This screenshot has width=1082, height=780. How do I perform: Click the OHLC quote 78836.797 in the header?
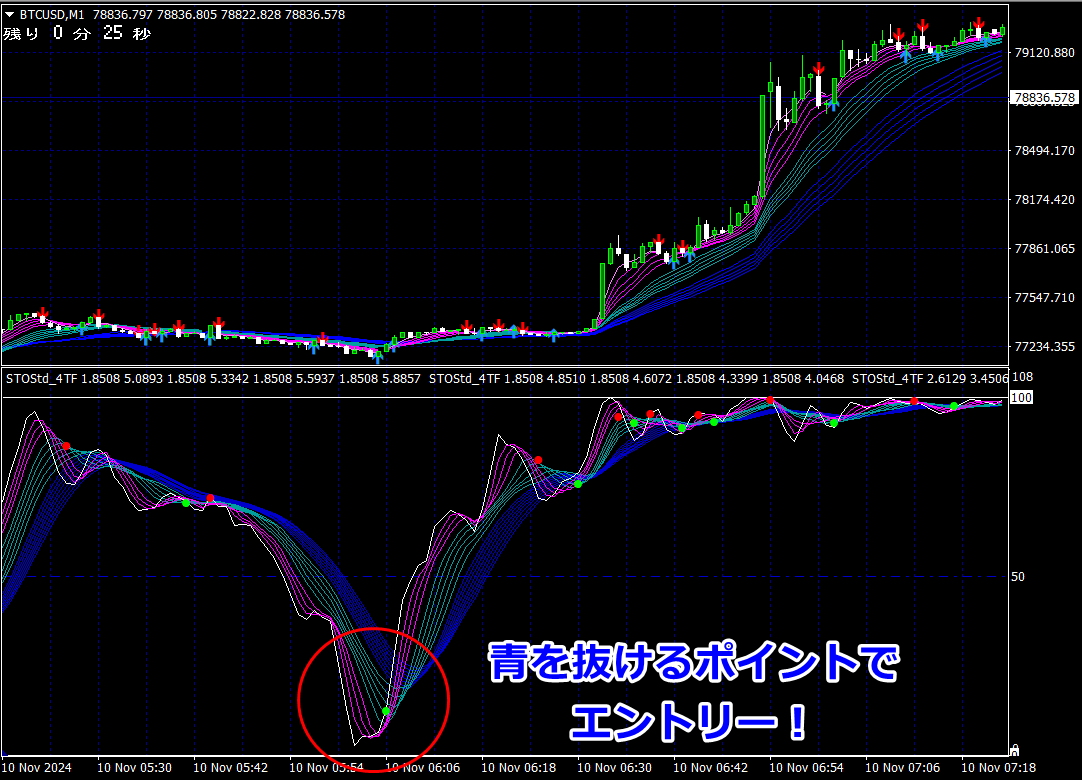(x=123, y=14)
